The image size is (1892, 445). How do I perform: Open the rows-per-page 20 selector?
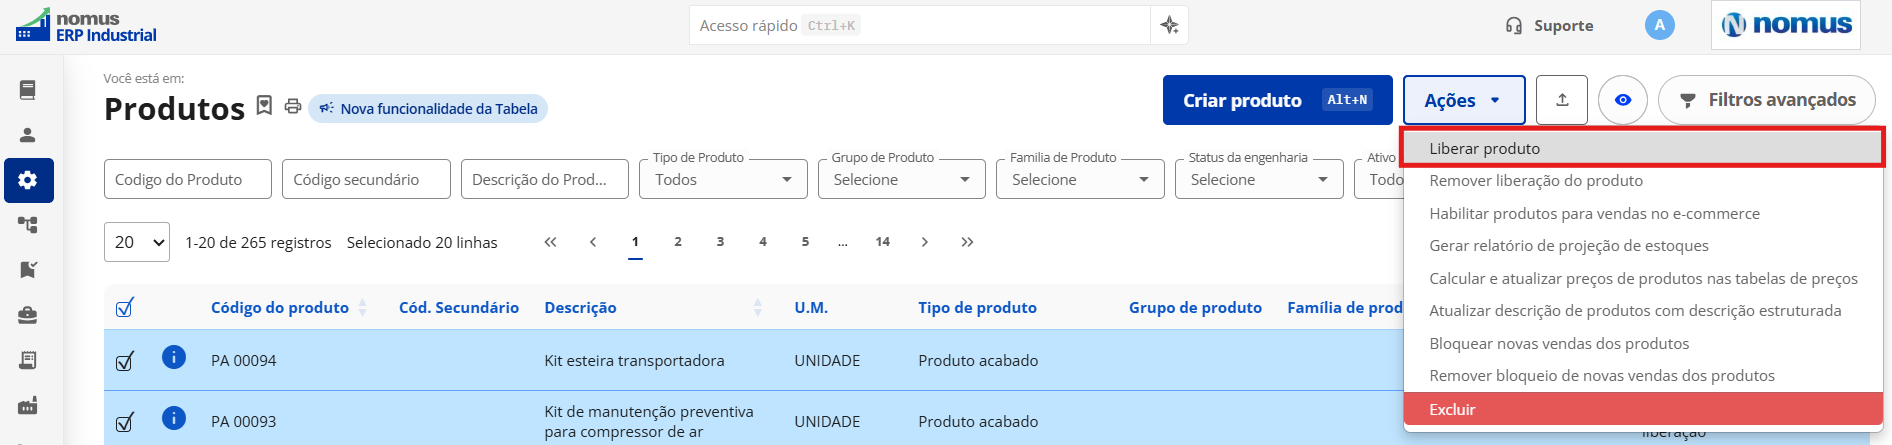pyautogui.click(x=137, y=242)
